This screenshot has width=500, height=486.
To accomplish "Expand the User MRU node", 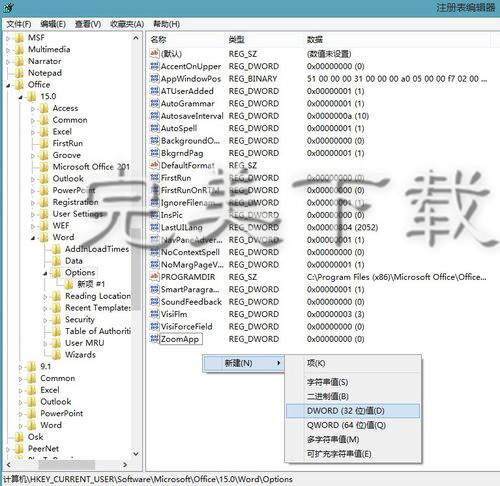I will [45, 343].
